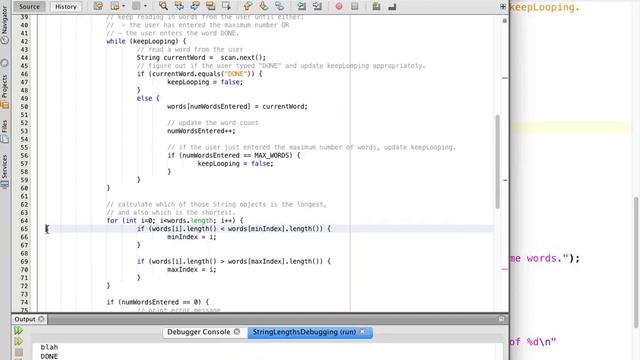
Task: Click the 'String currentWord = scan.next();' line
Action: (x=201, y=58)
